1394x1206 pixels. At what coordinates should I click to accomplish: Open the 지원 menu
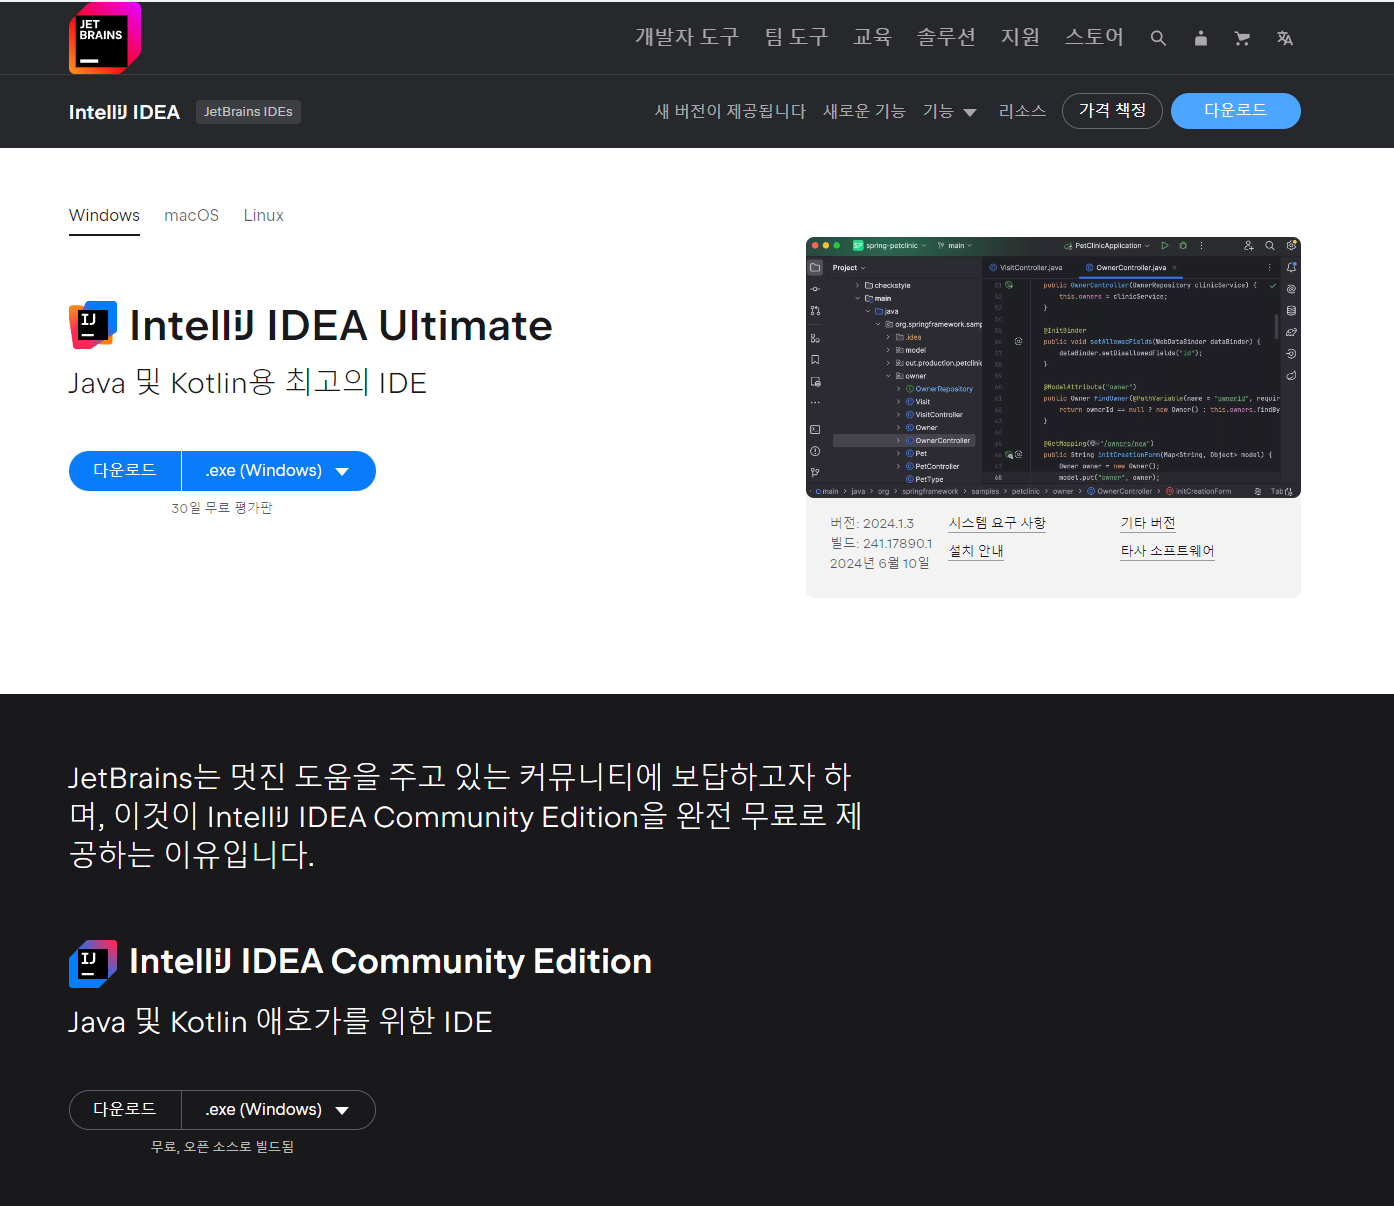tap(1020, 37)
